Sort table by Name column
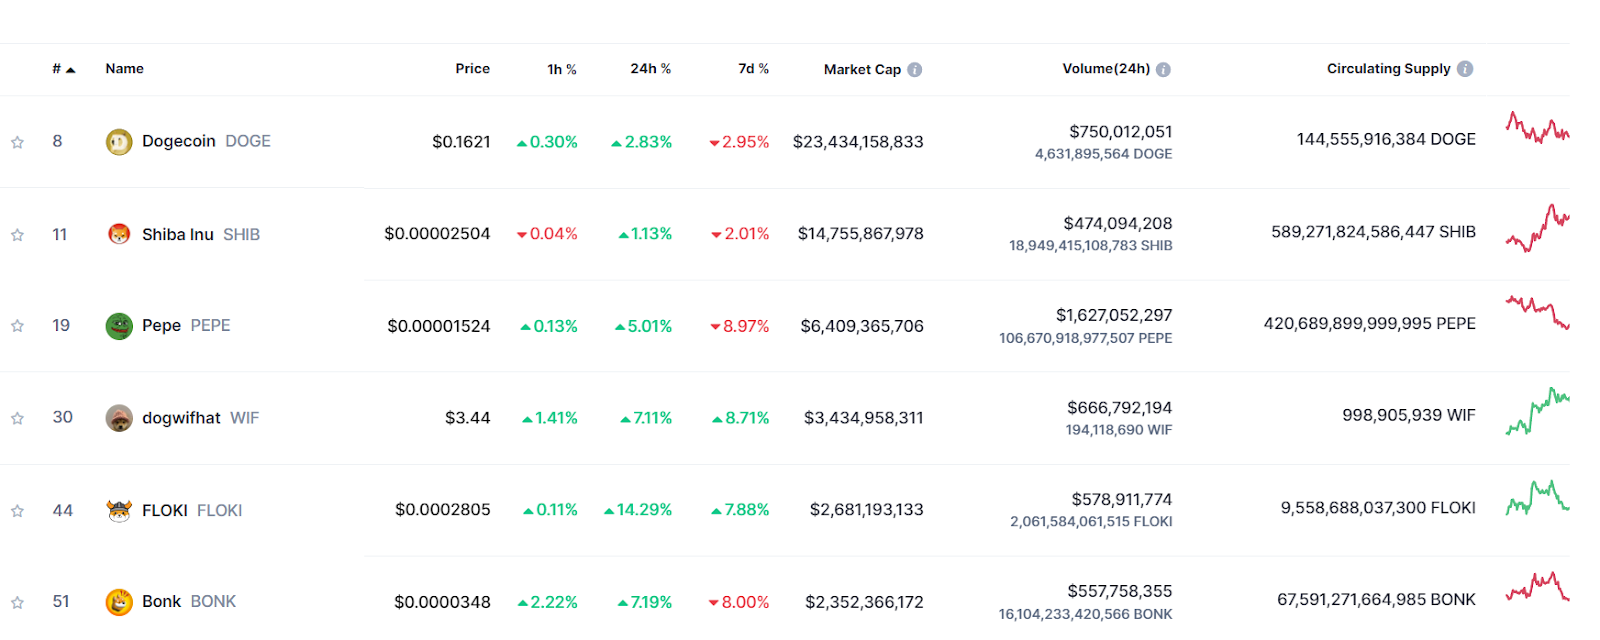Viewport: 1600px width, 640px height. (124, 69)
